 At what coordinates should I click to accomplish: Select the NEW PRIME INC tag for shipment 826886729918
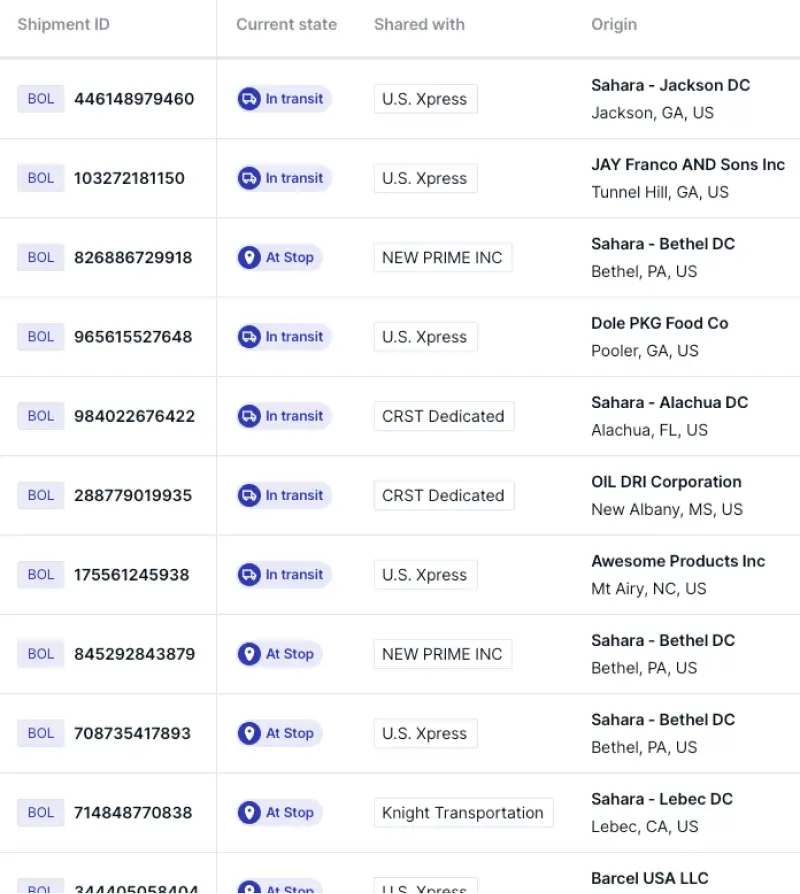(442, 258)
